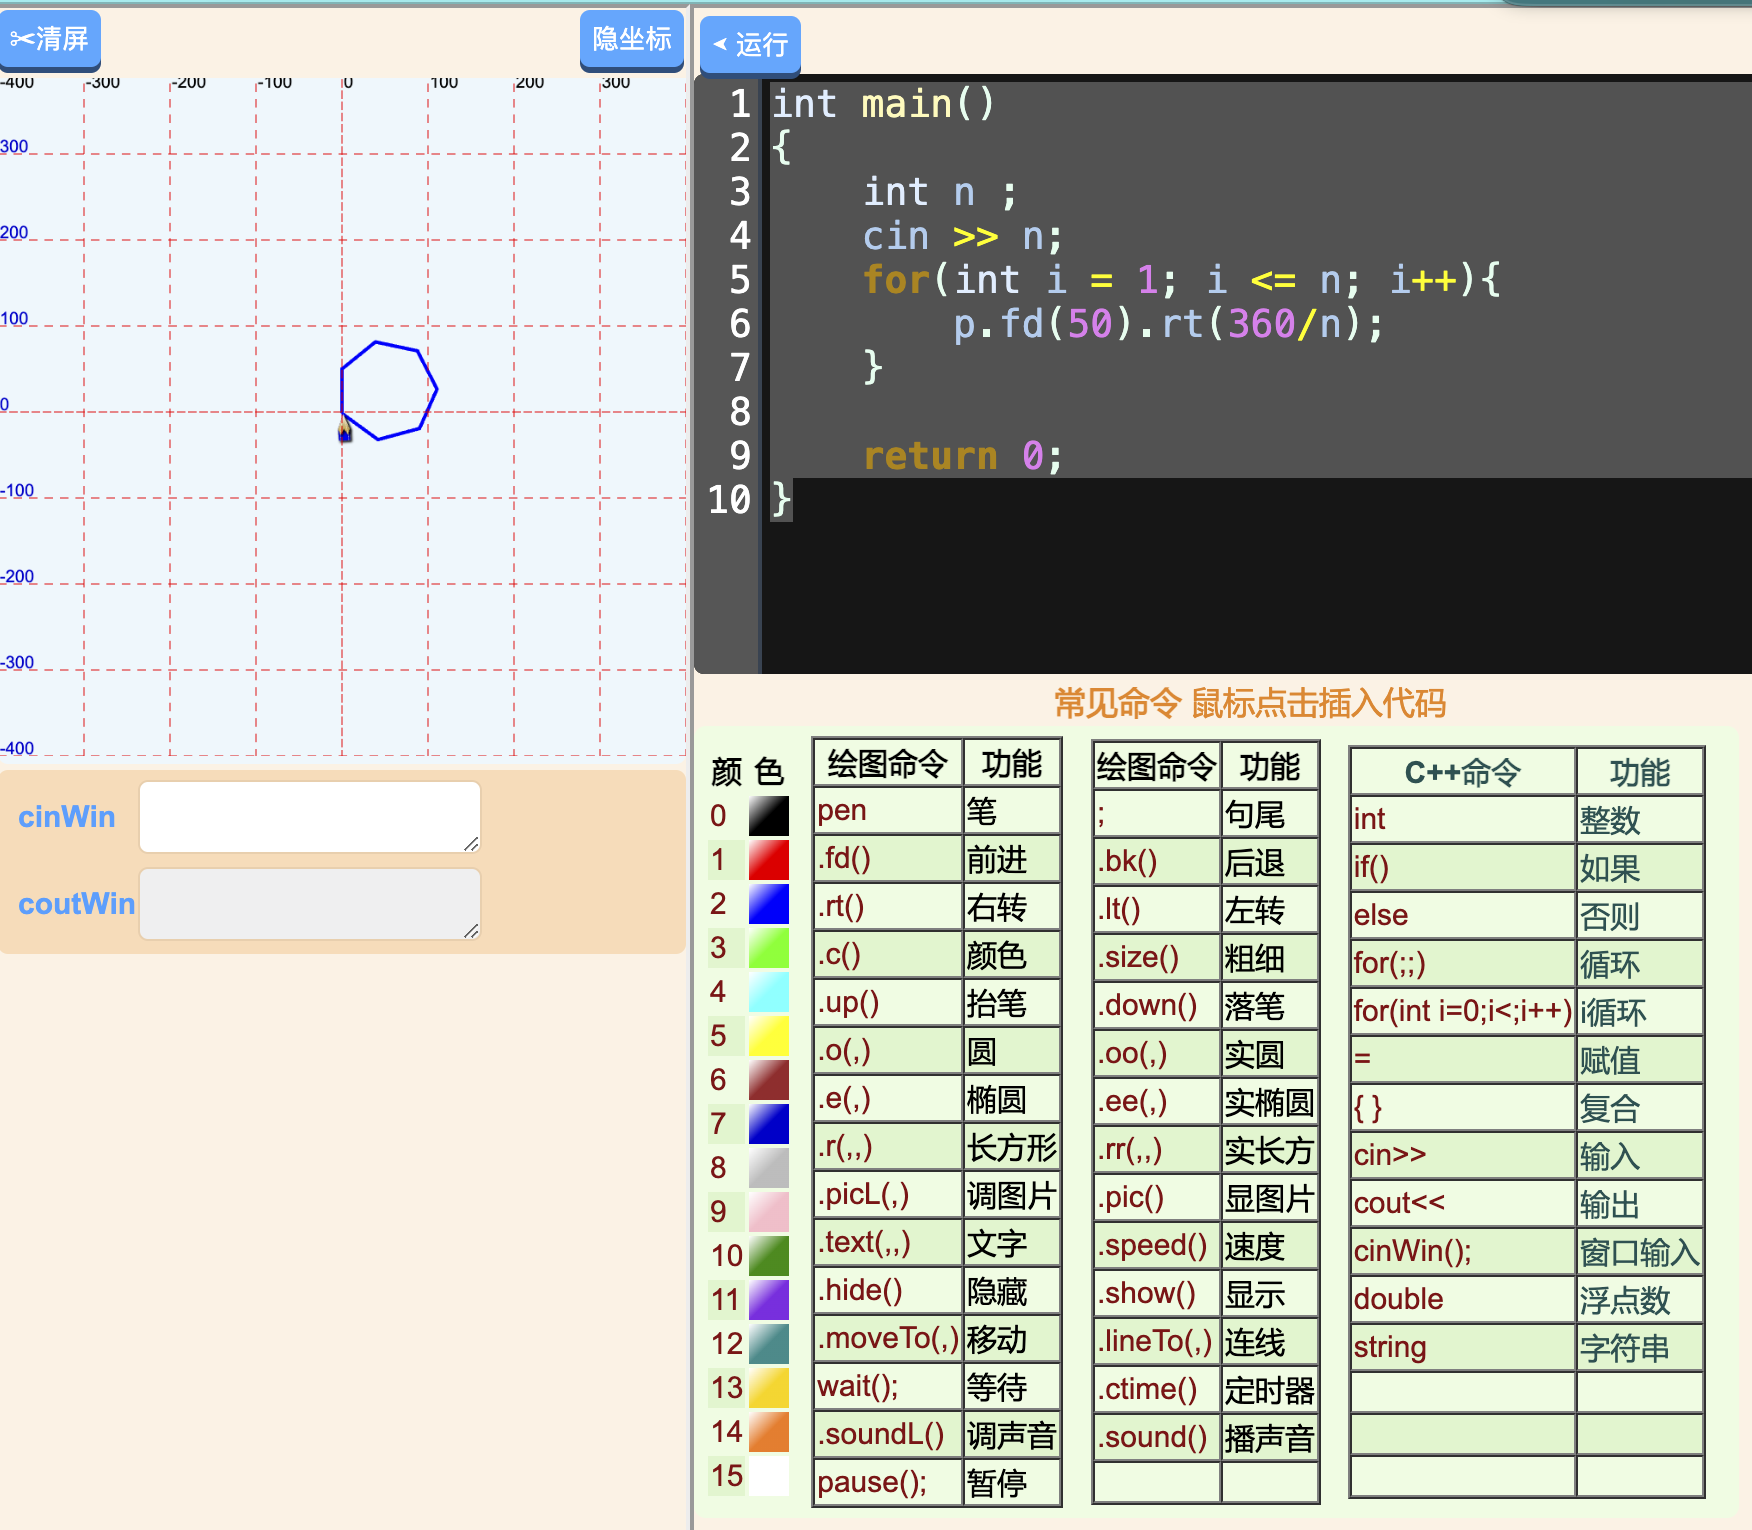1752x1530 pixels.
Task: Insert the cin>> input command
Action: click(1463, 1155)
